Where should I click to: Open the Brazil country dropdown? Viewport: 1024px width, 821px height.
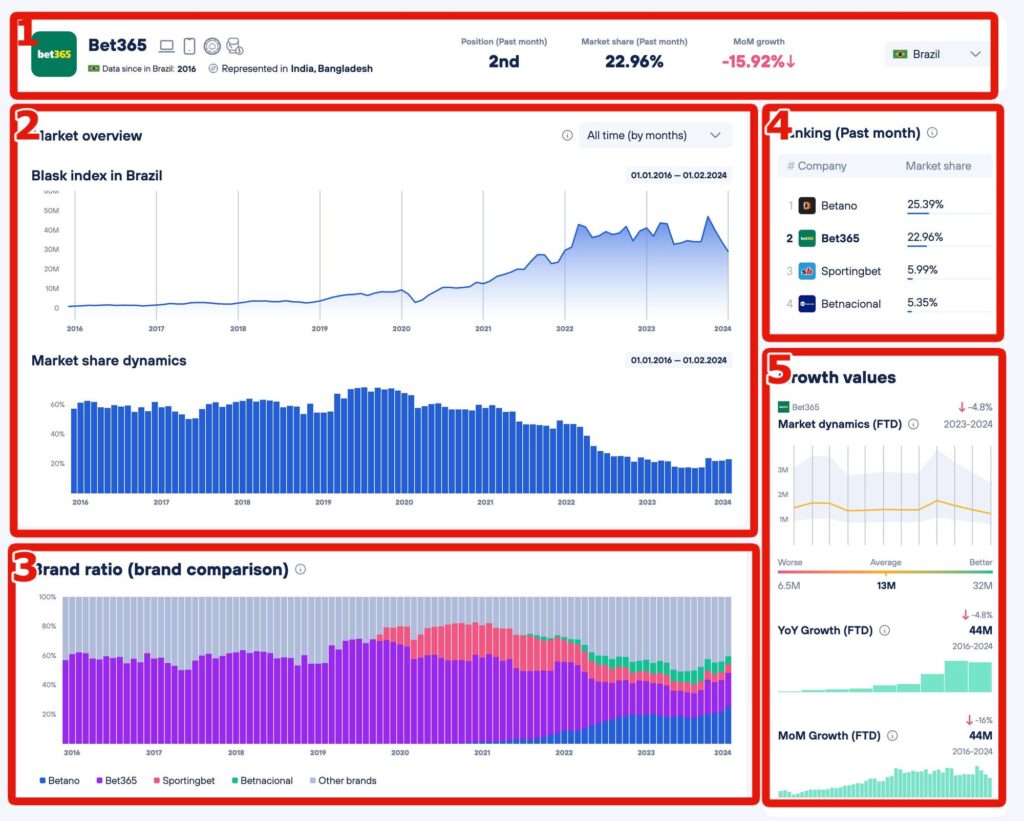936,54
